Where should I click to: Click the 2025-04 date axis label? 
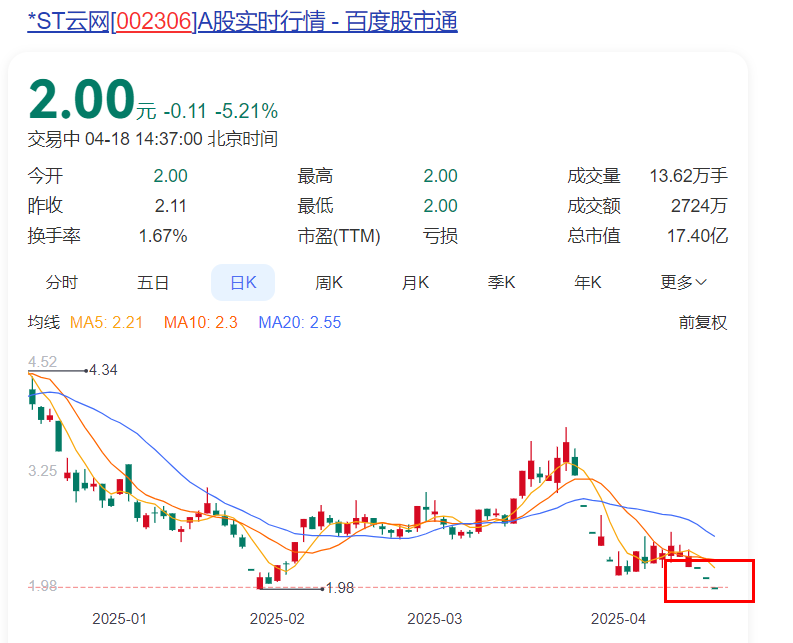tap(619, 619)
